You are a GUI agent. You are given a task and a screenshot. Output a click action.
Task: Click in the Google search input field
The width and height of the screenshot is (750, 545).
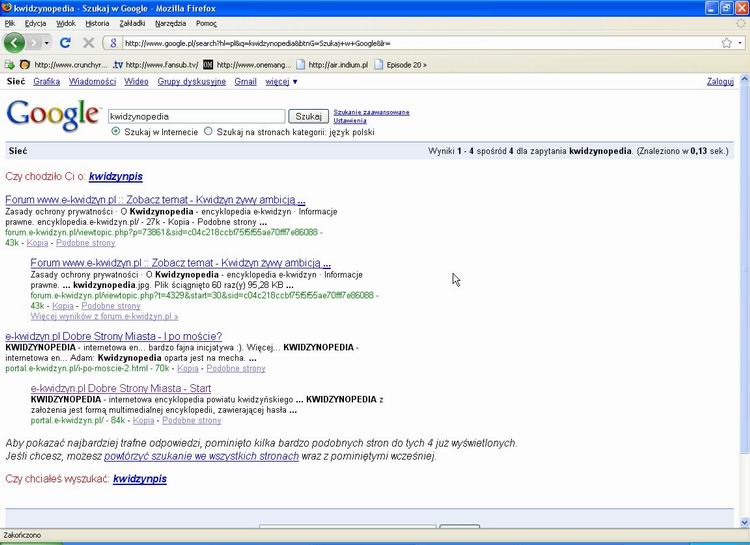click(195, 116)
